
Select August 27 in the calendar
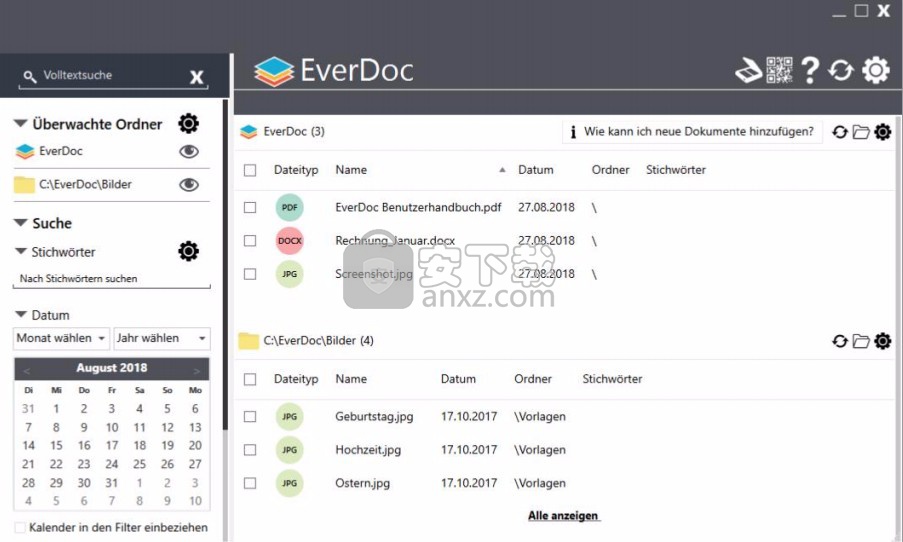point(195,464)
